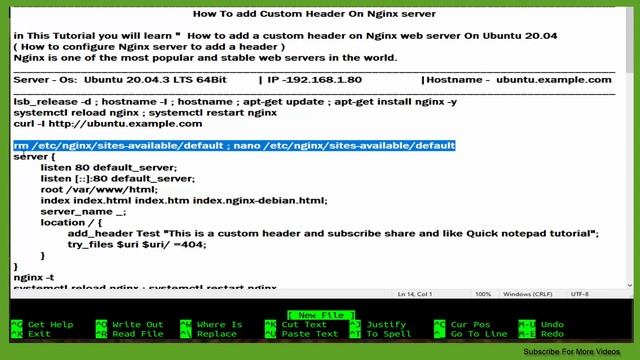Viewport: 640px width, 360px height.
Task: Click the Go To Line shortcut
Action: click(x=471, y=334)
